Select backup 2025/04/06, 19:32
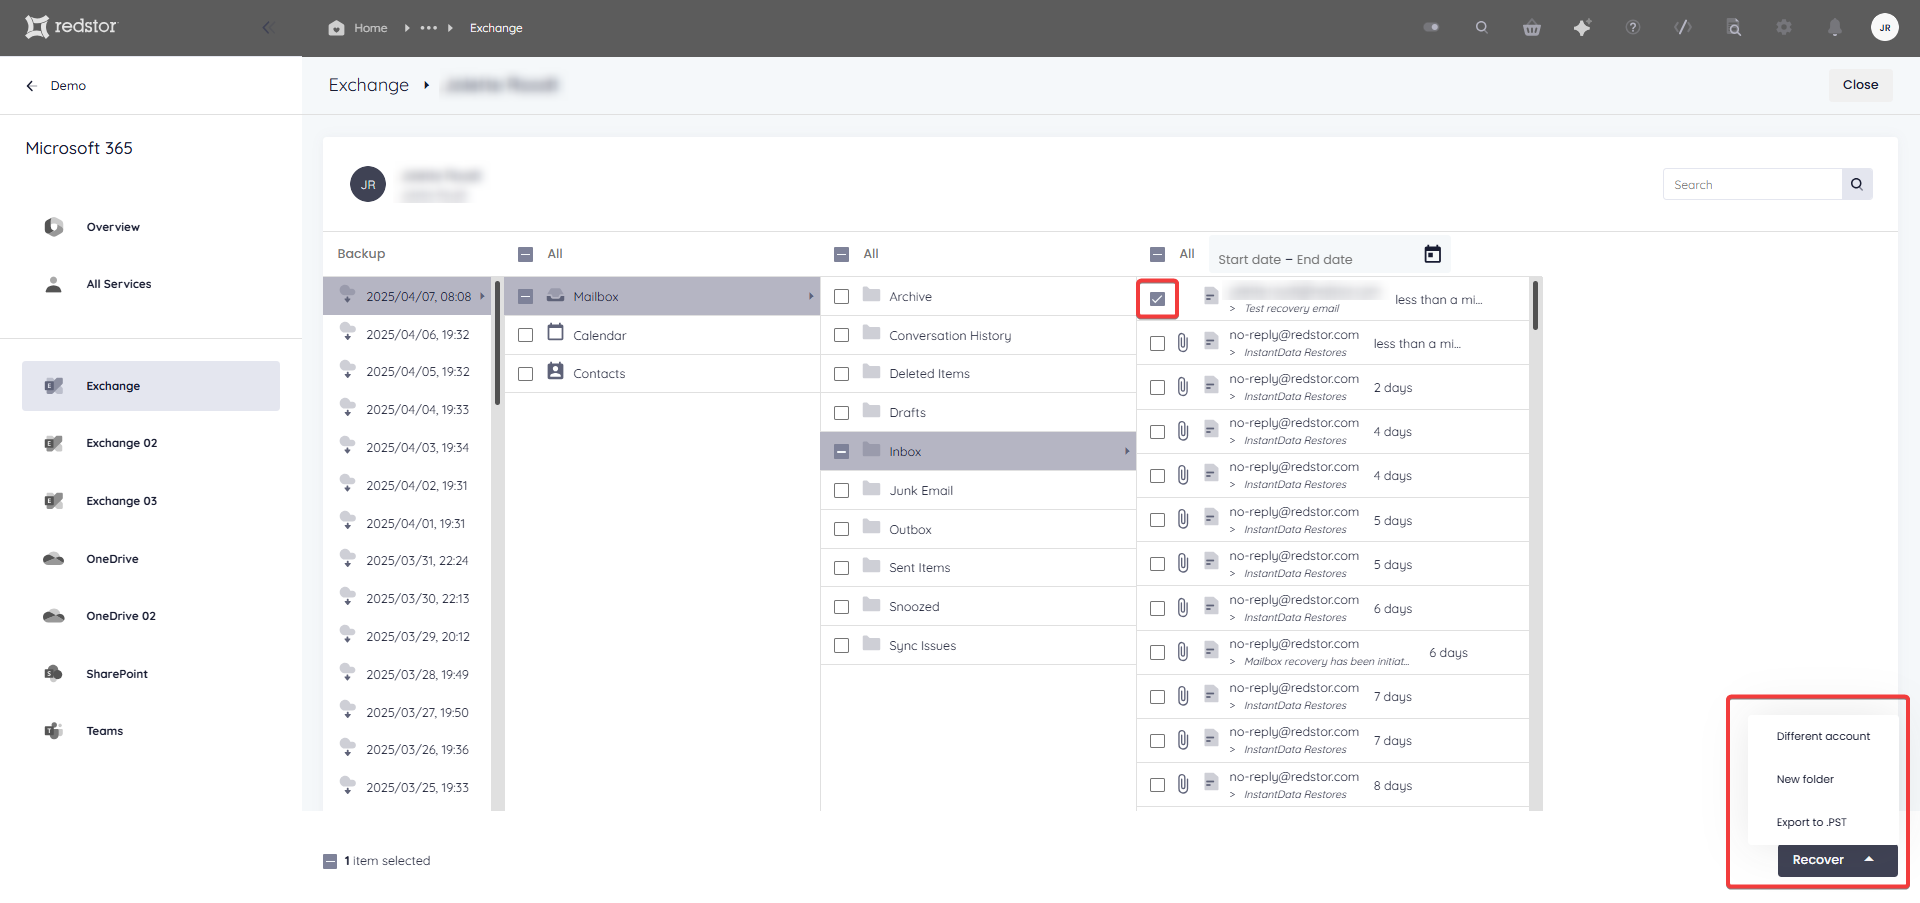1920x903 pixels. click(x=407, y=335)
